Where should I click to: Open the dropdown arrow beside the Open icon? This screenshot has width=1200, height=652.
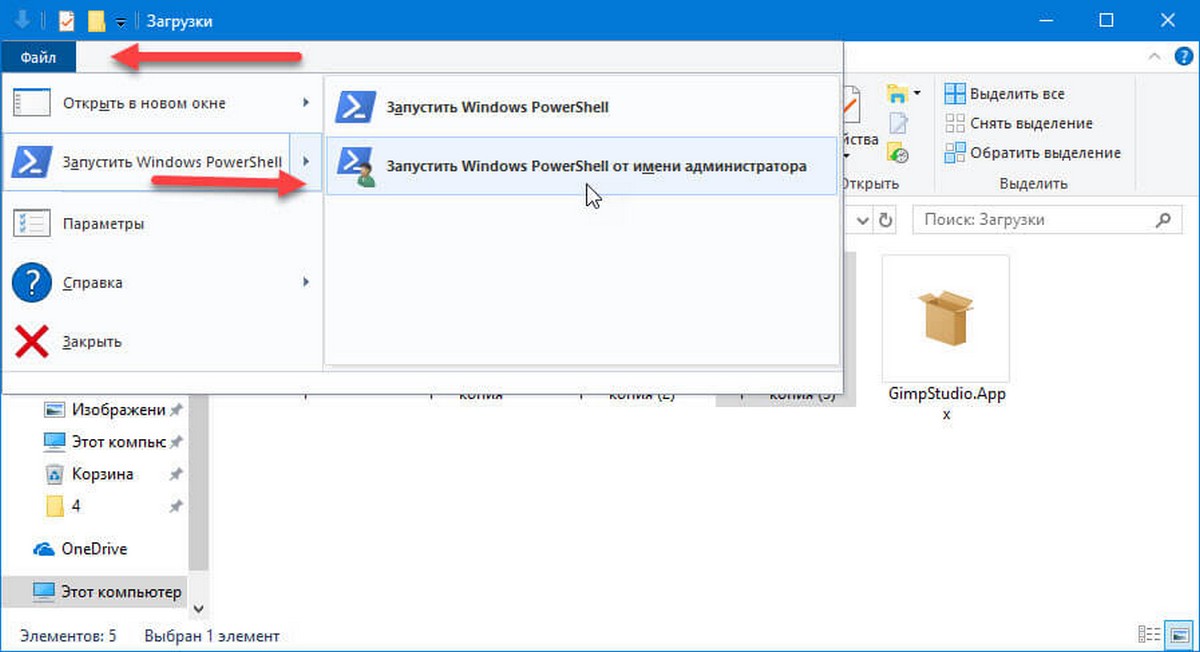[x=916, y=95]
